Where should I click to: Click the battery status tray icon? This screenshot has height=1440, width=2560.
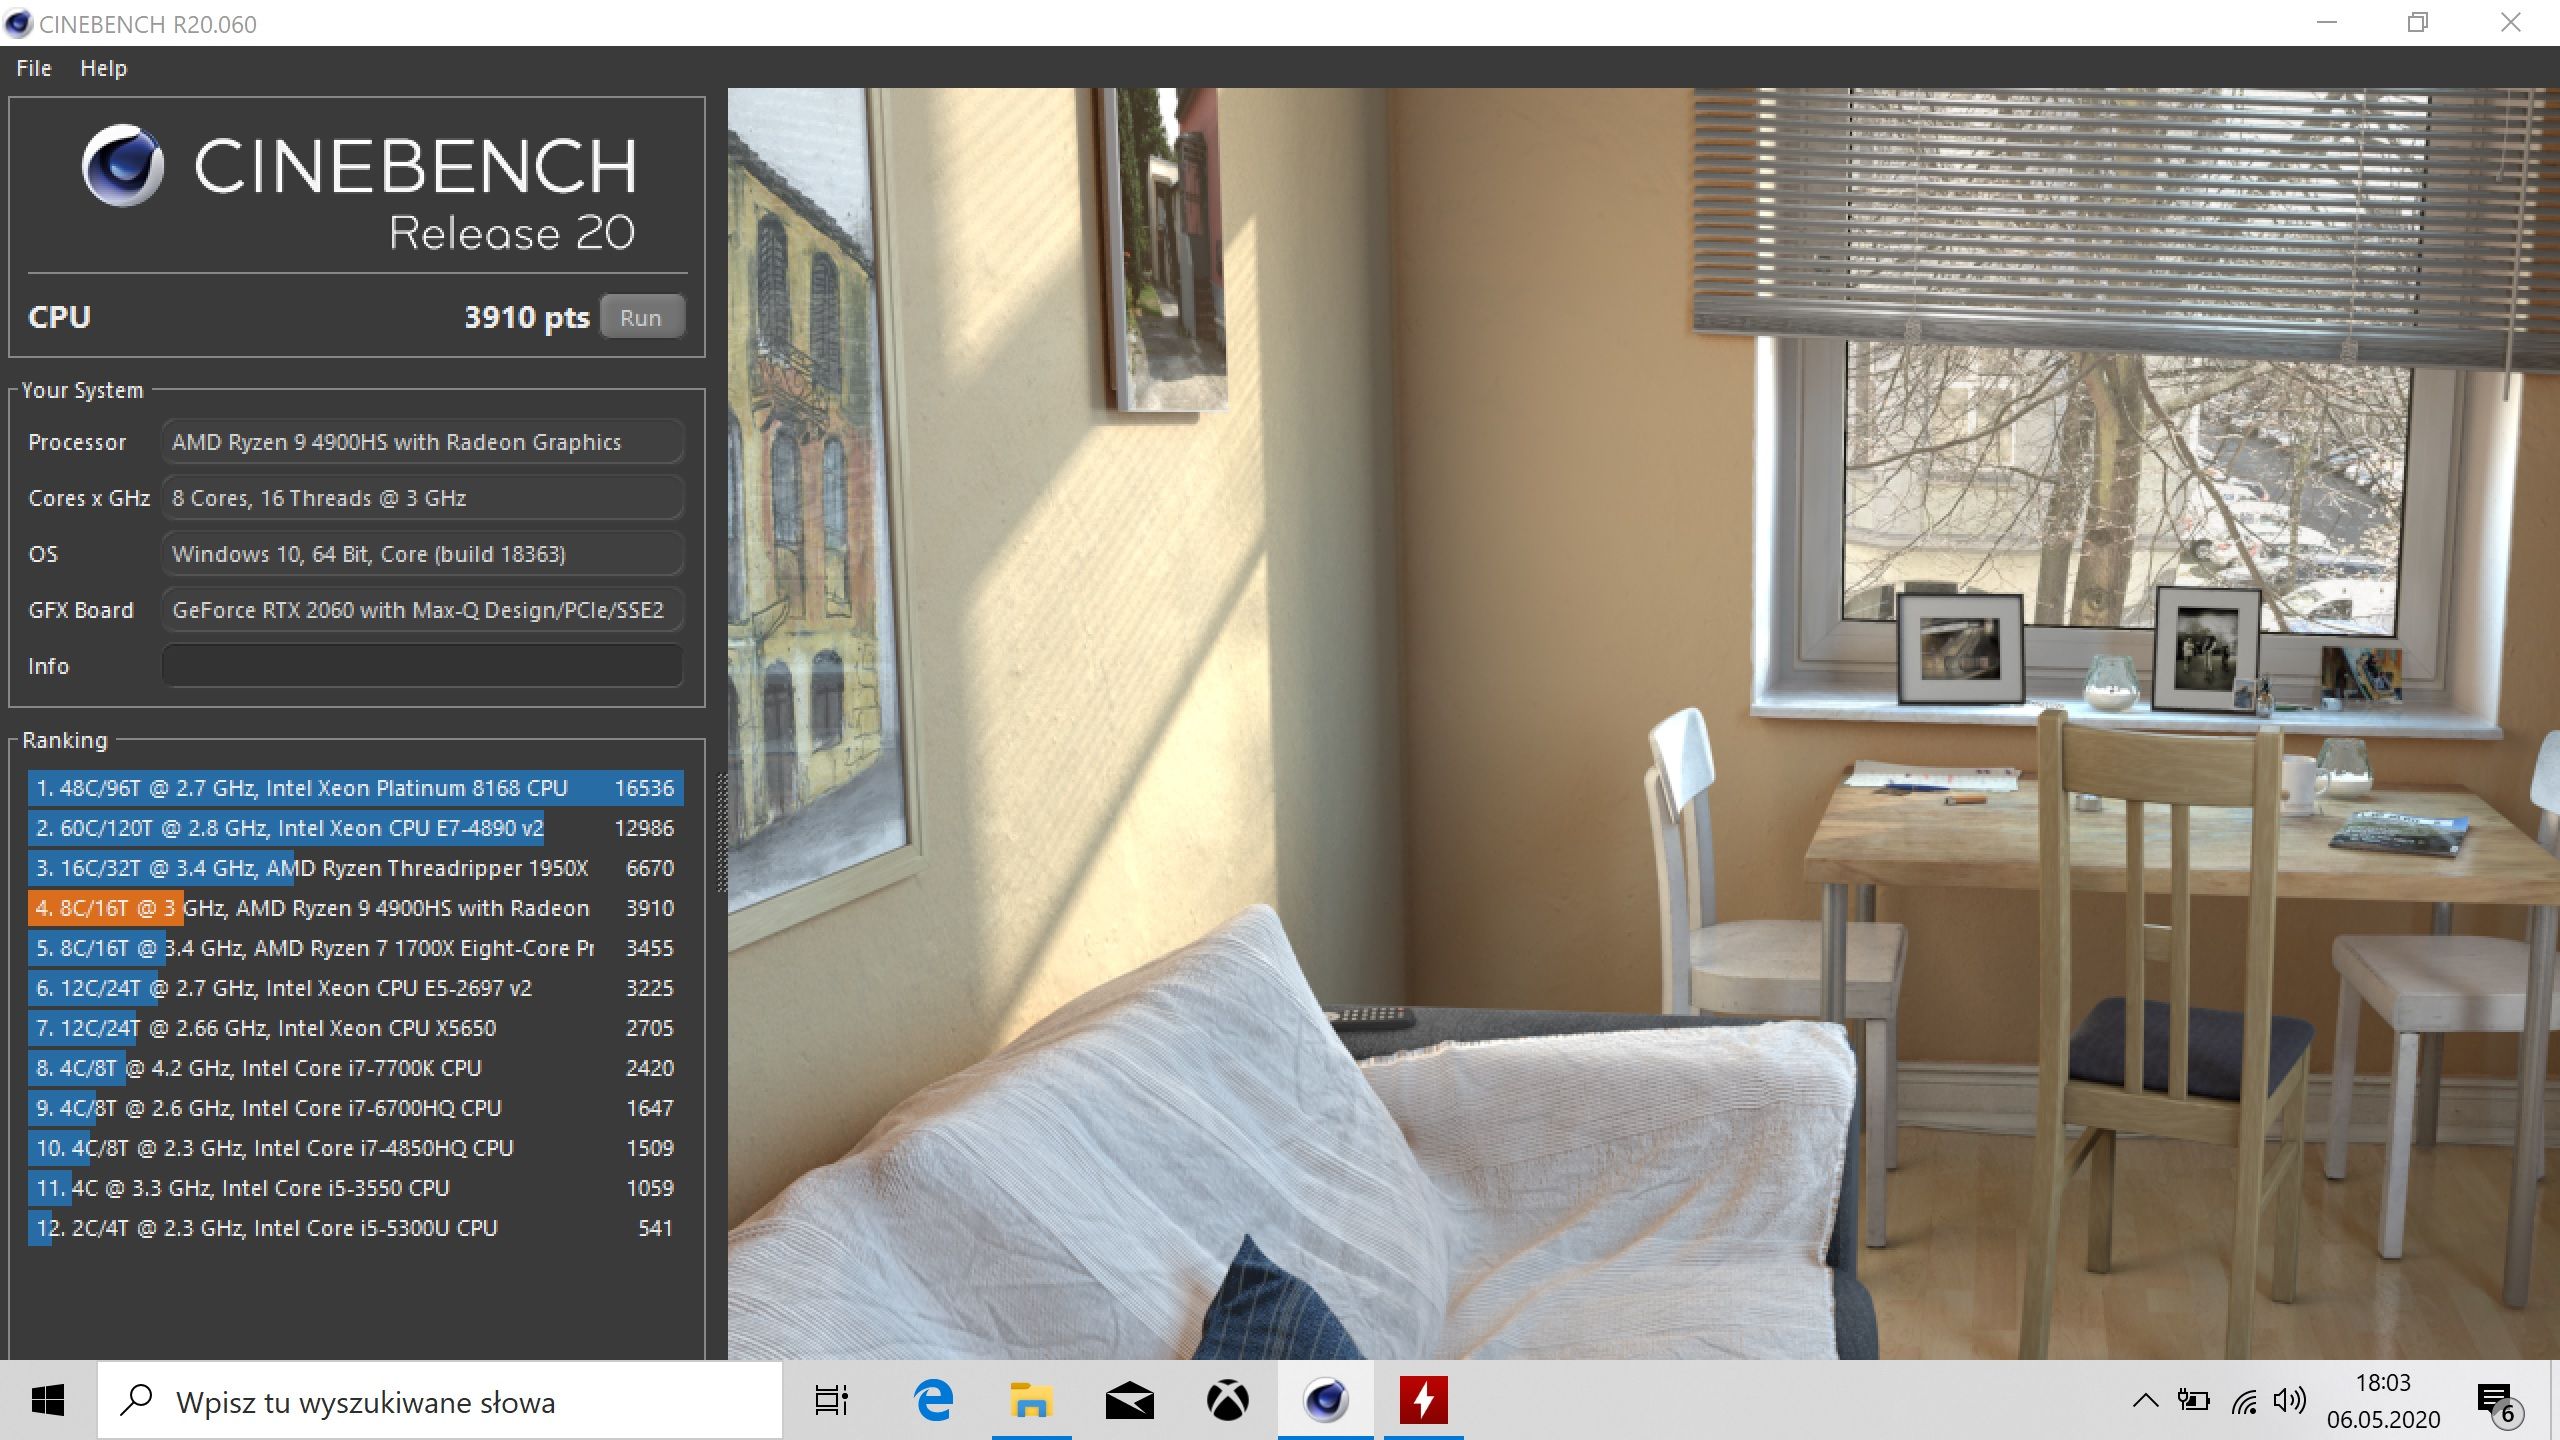[x=2194, y=1400]
